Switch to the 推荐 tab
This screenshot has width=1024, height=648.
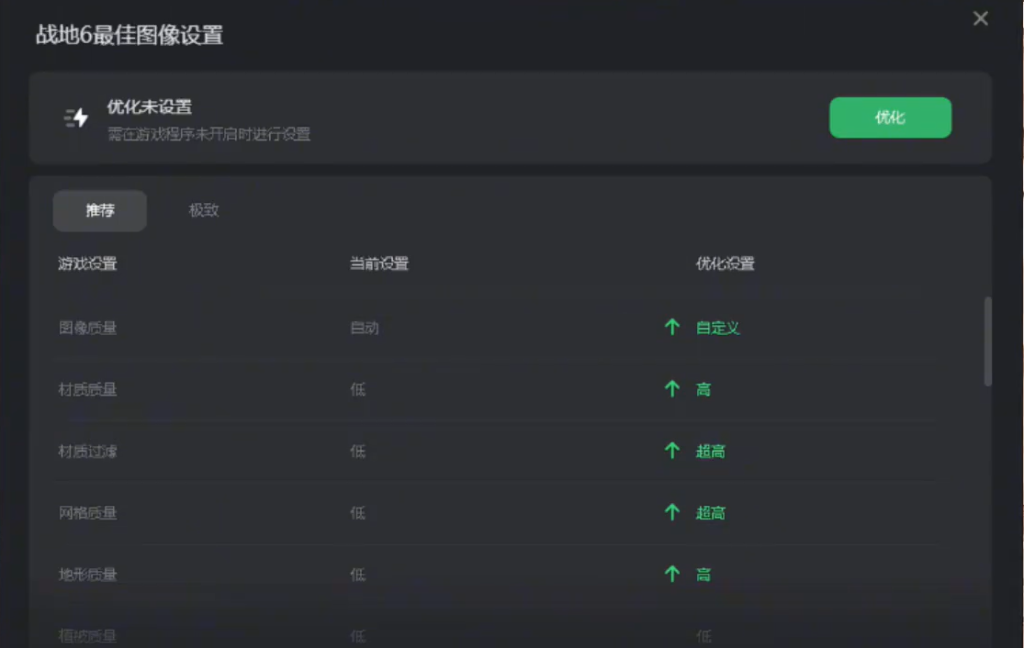tap(100, 211)
